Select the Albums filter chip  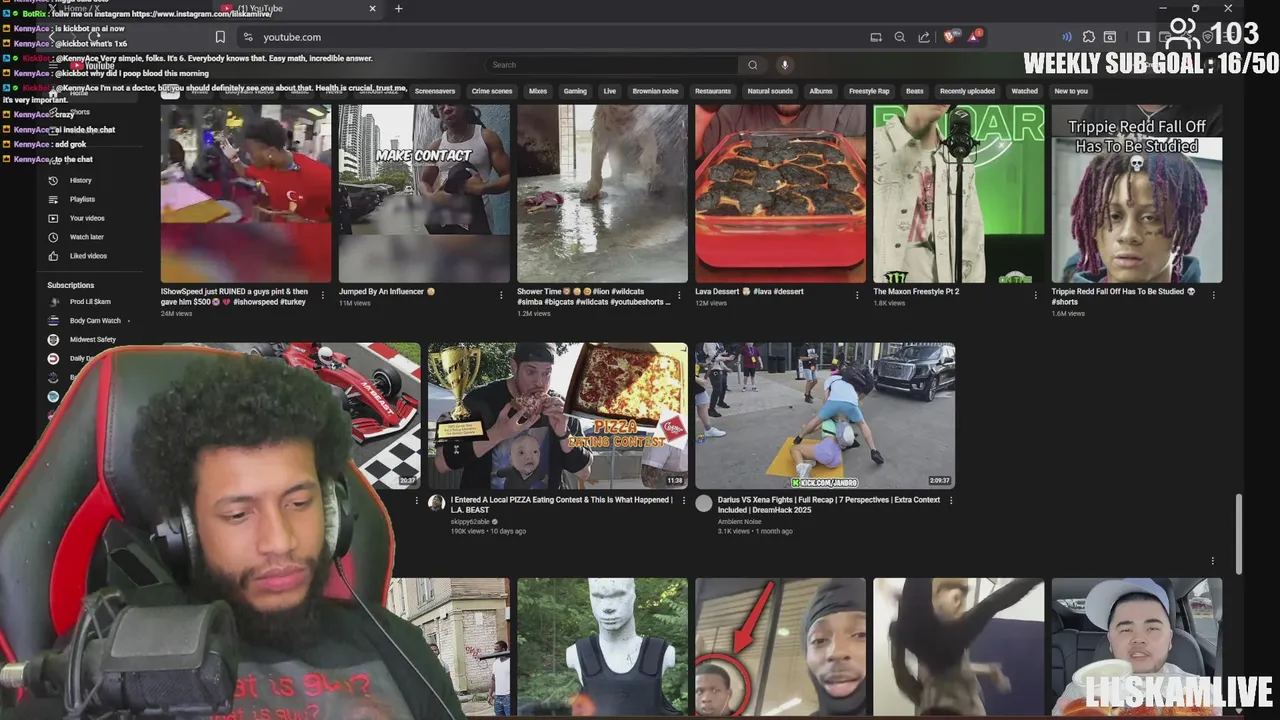click(x=821, y=91)
